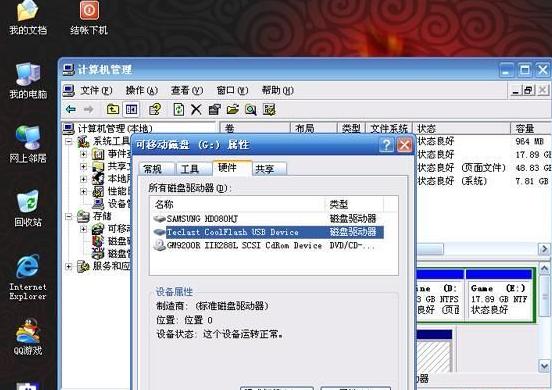Open the 结帐下机 desktop shortcut
The width and height of the screenshot is (552, 390).
(x=89, y=17)
